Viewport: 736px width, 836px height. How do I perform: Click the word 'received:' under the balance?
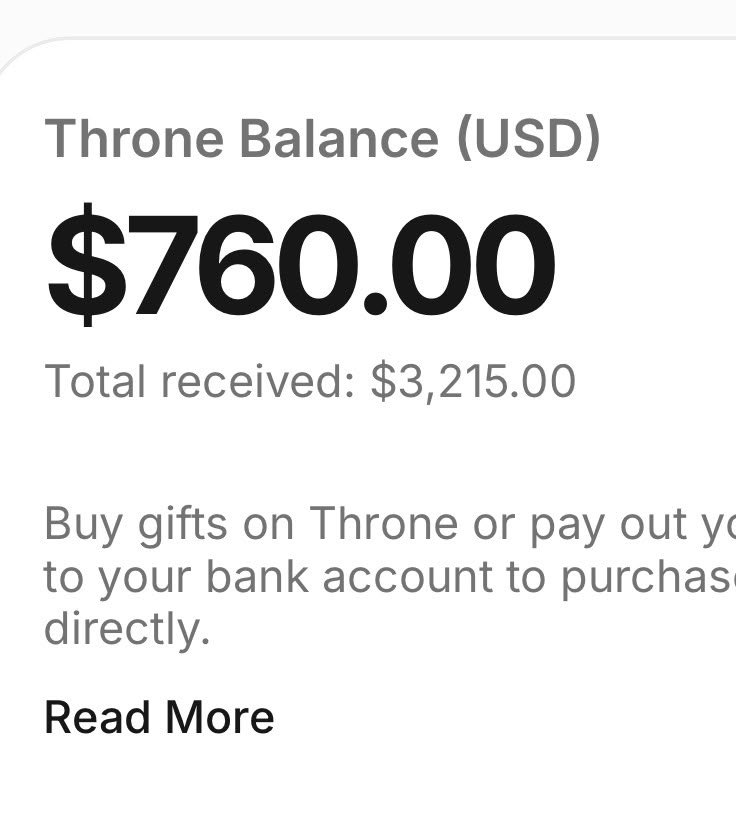point(258,381)
